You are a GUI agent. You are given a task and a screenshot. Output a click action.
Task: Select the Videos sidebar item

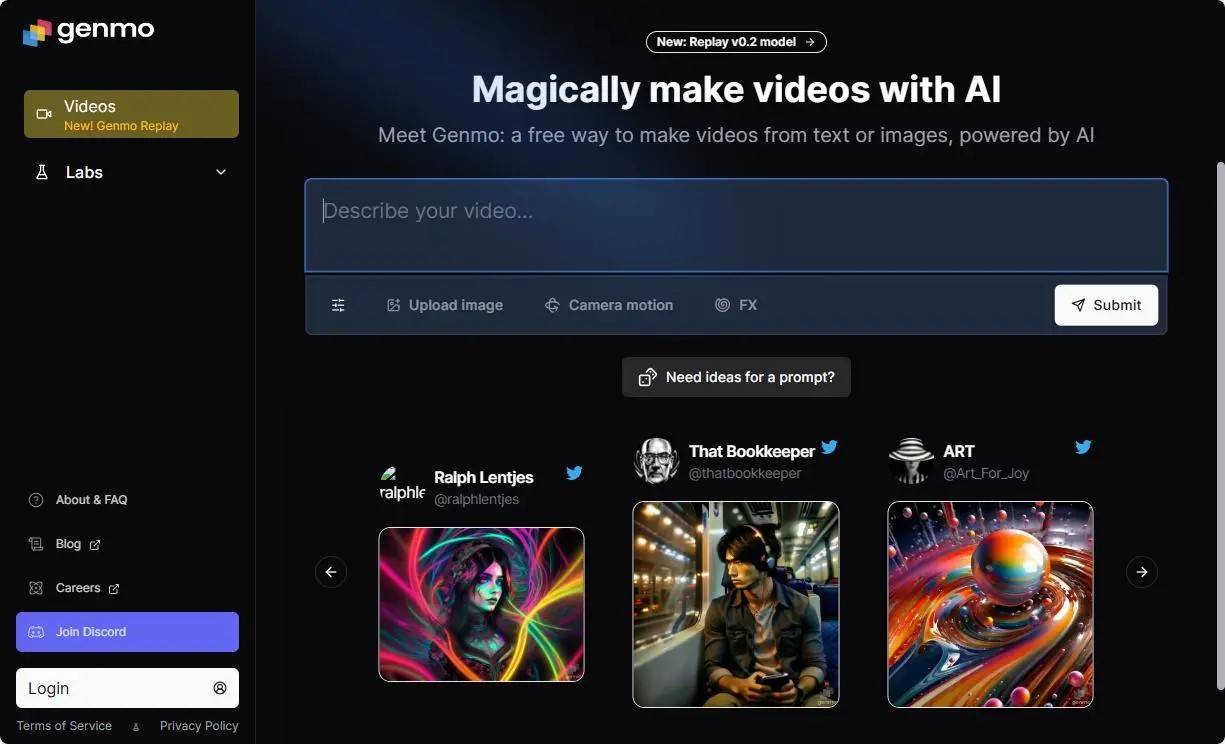(x=131, y=114)
